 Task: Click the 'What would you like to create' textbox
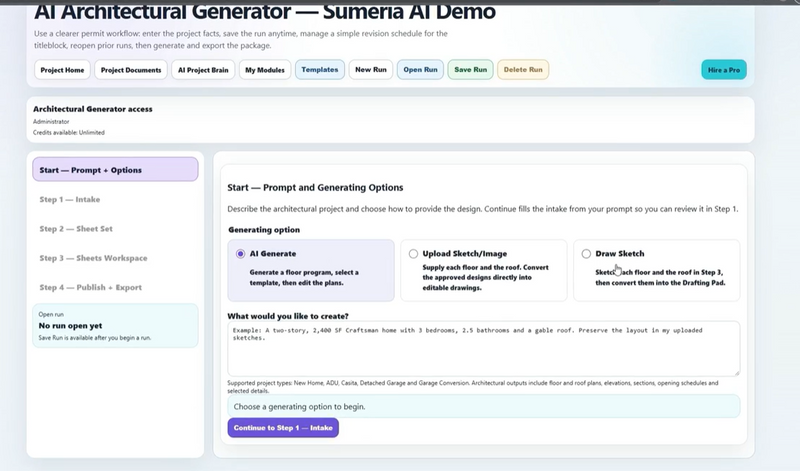point(484,349)
